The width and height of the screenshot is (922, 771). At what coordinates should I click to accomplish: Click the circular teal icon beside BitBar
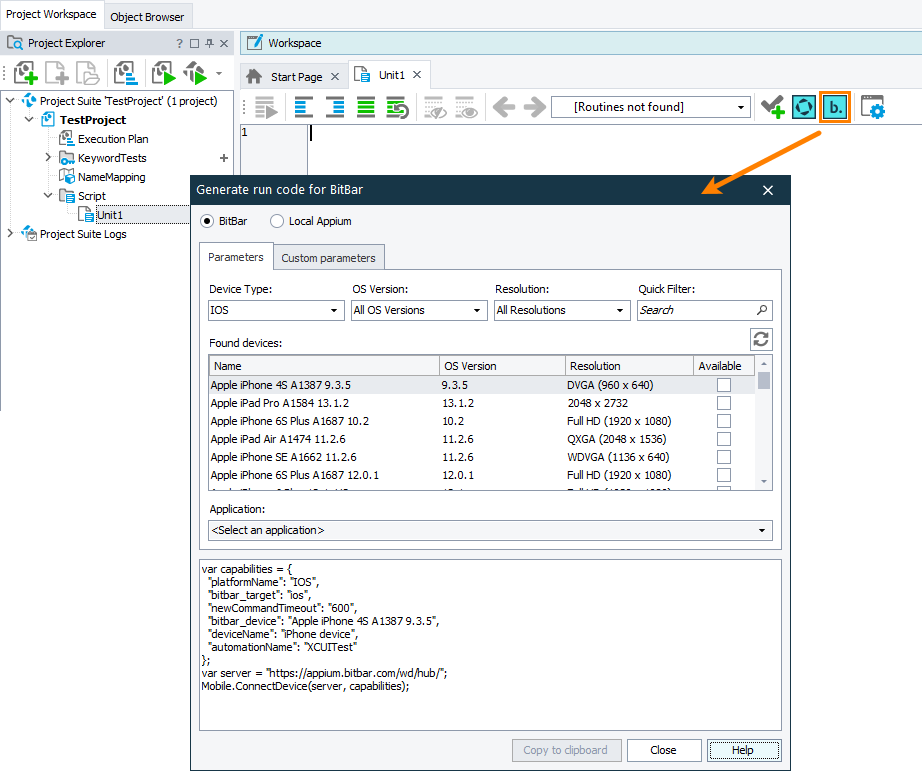coord(803,107)
